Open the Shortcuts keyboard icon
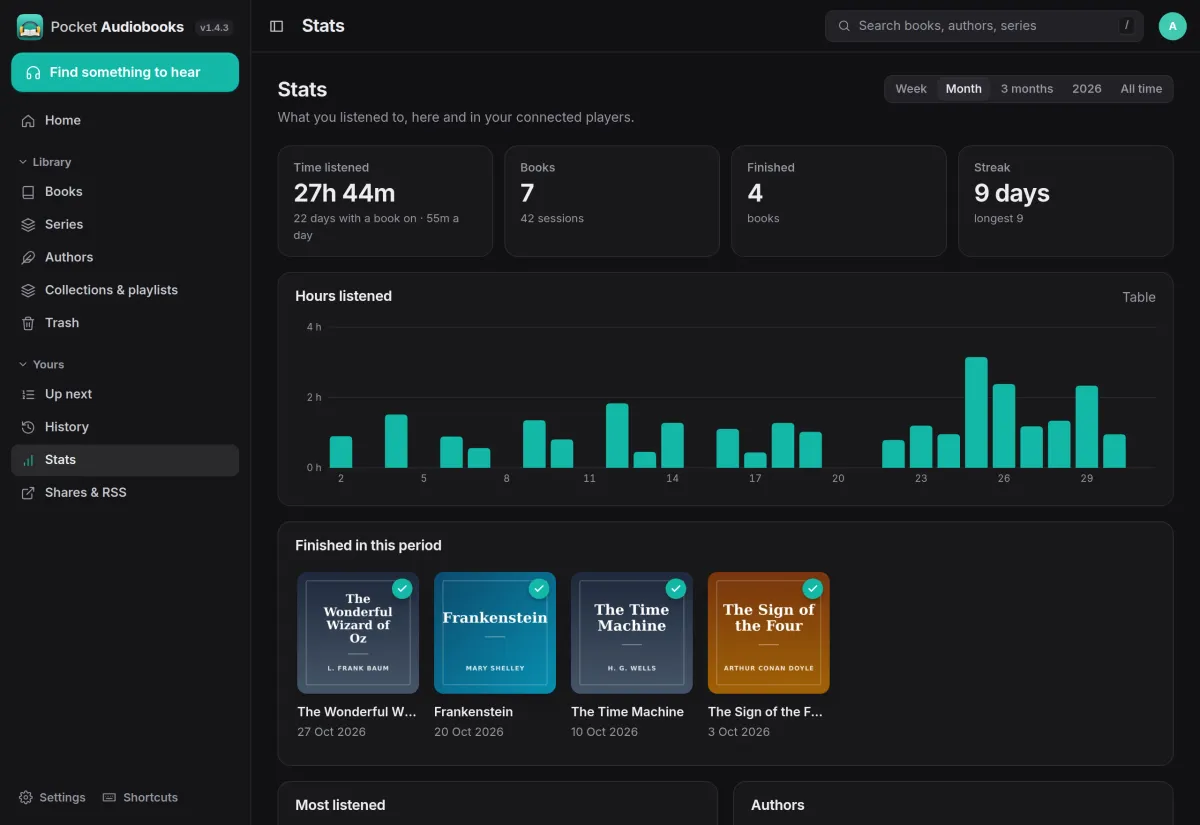Screen dimensions: 1200x825 110,797
